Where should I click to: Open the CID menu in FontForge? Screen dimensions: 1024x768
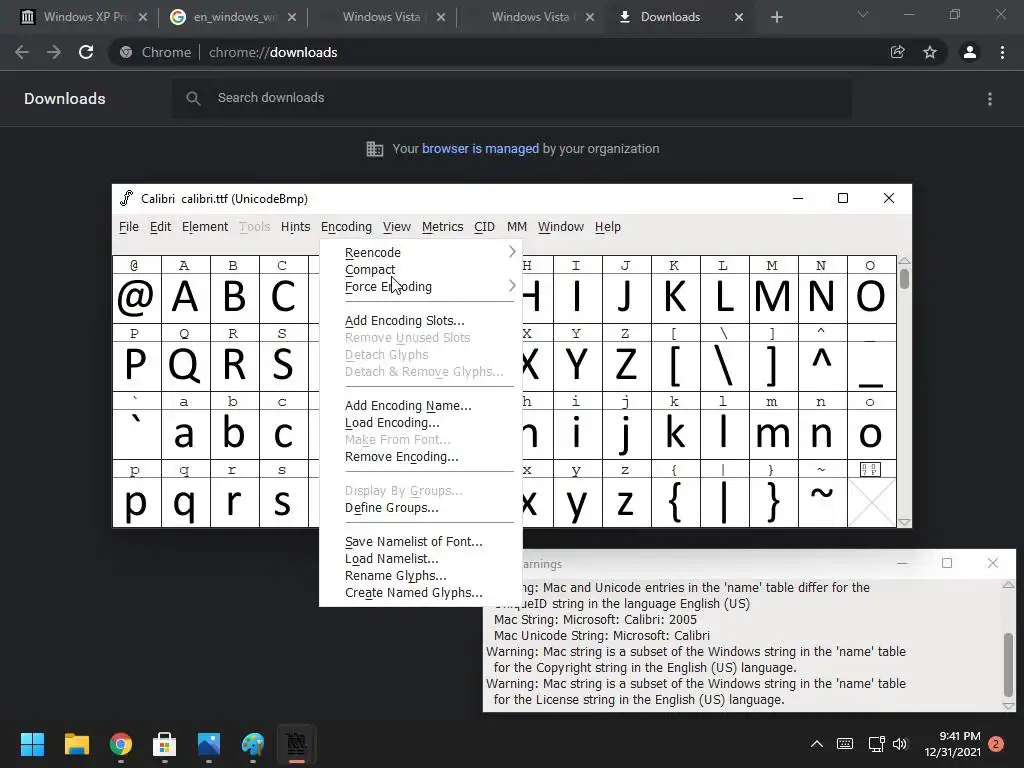[484, 227]
